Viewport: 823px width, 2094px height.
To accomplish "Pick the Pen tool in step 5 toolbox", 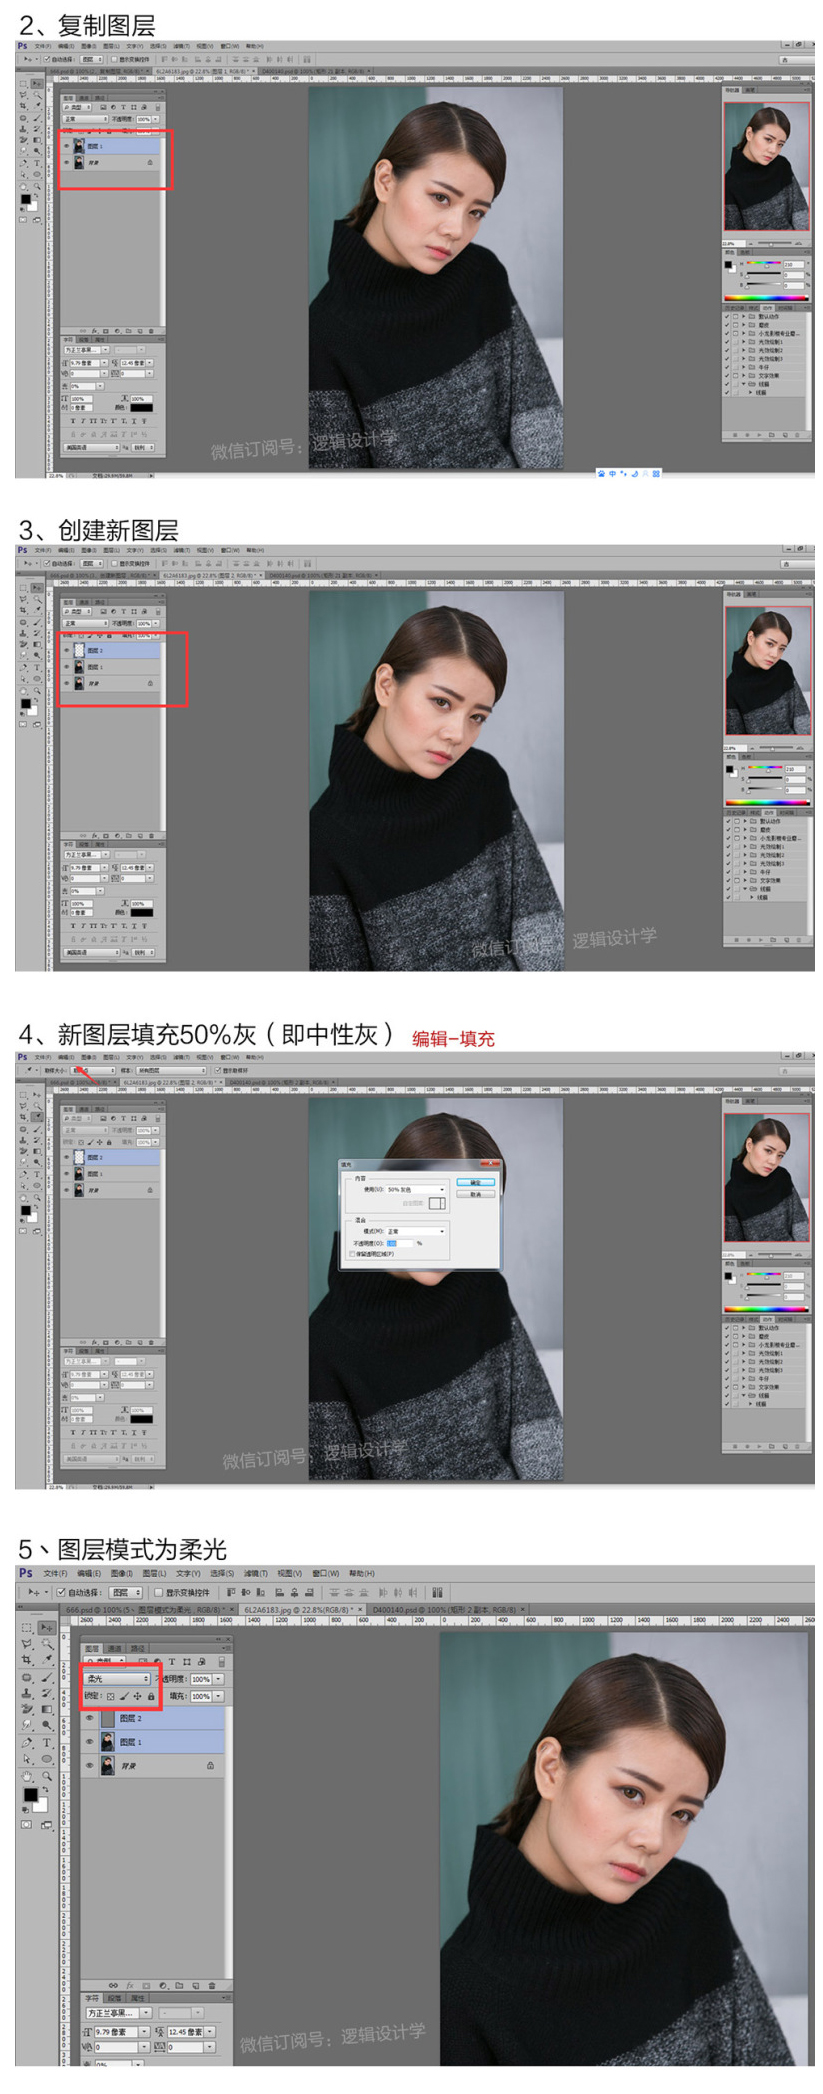I will (26, 1743).
